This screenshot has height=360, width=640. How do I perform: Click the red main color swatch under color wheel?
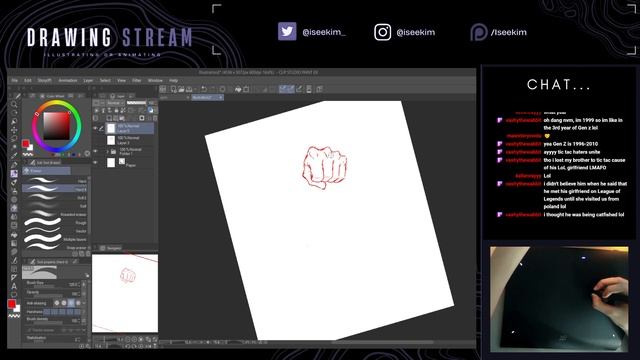pos(25,143)
